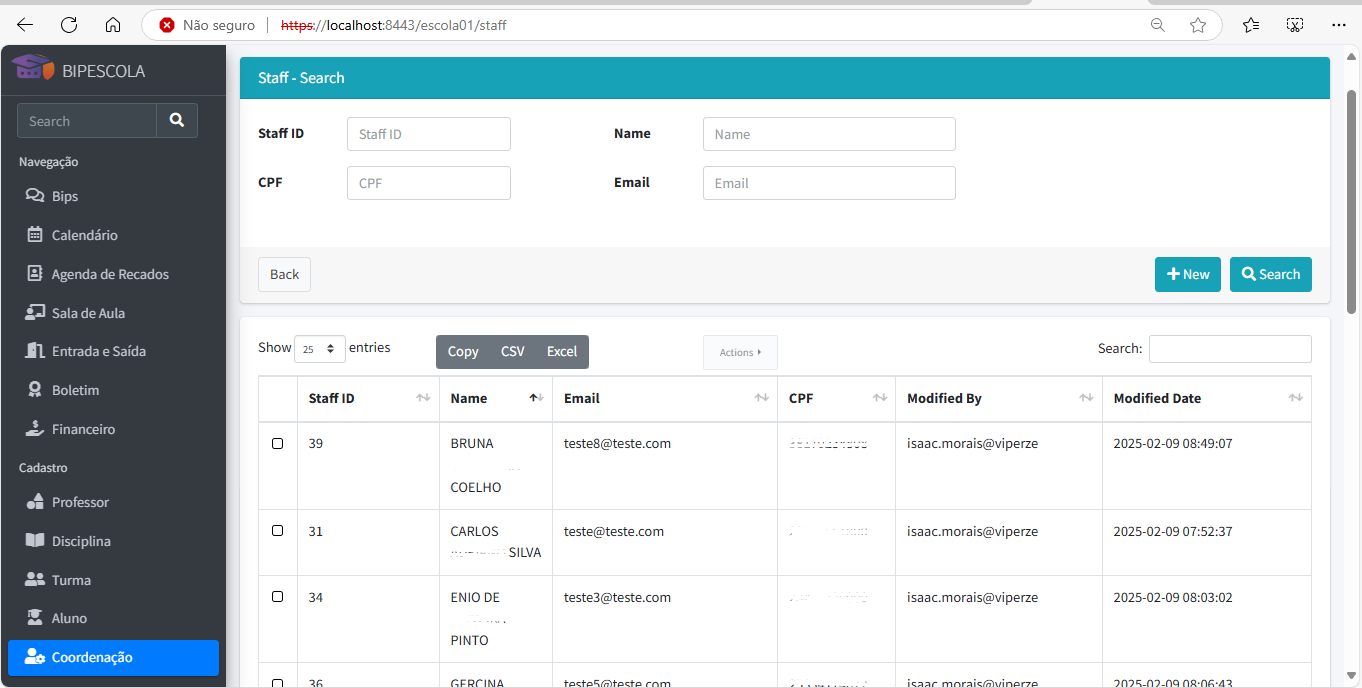
Task: Export table with the CSV button
Action: pyautogui.click(x=512, y=352)
